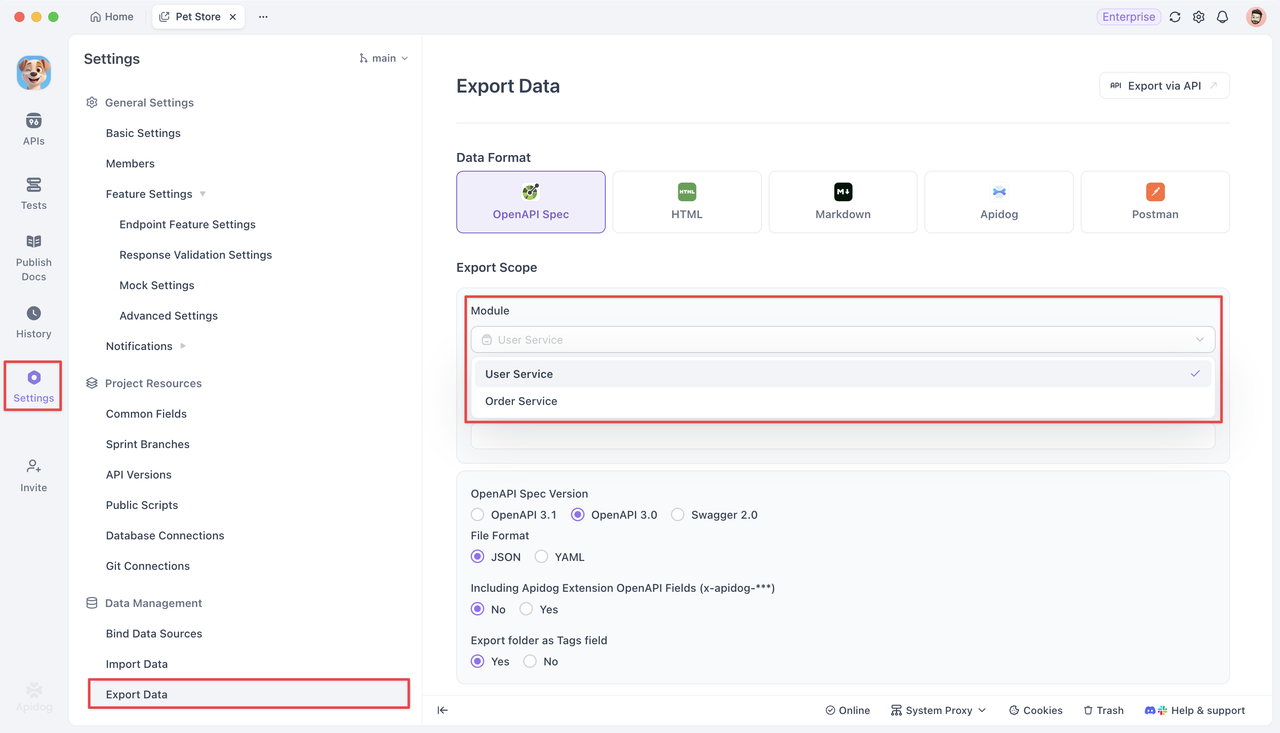
Task: Enable Apidog Extension fields by selecting Yes
Action: click(x=527, y=608)
